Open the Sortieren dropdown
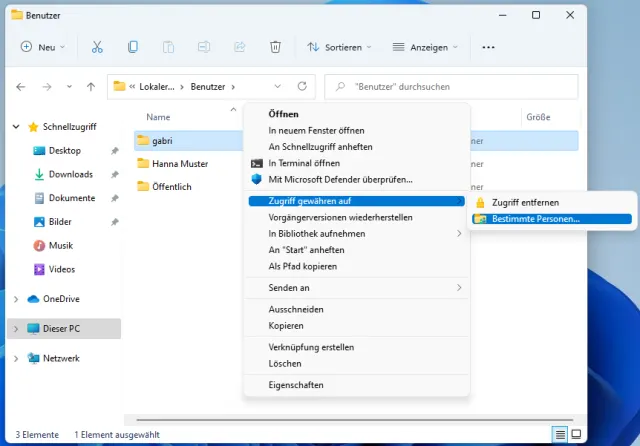Screen dimensions: 640x446 tap(339, 47)
